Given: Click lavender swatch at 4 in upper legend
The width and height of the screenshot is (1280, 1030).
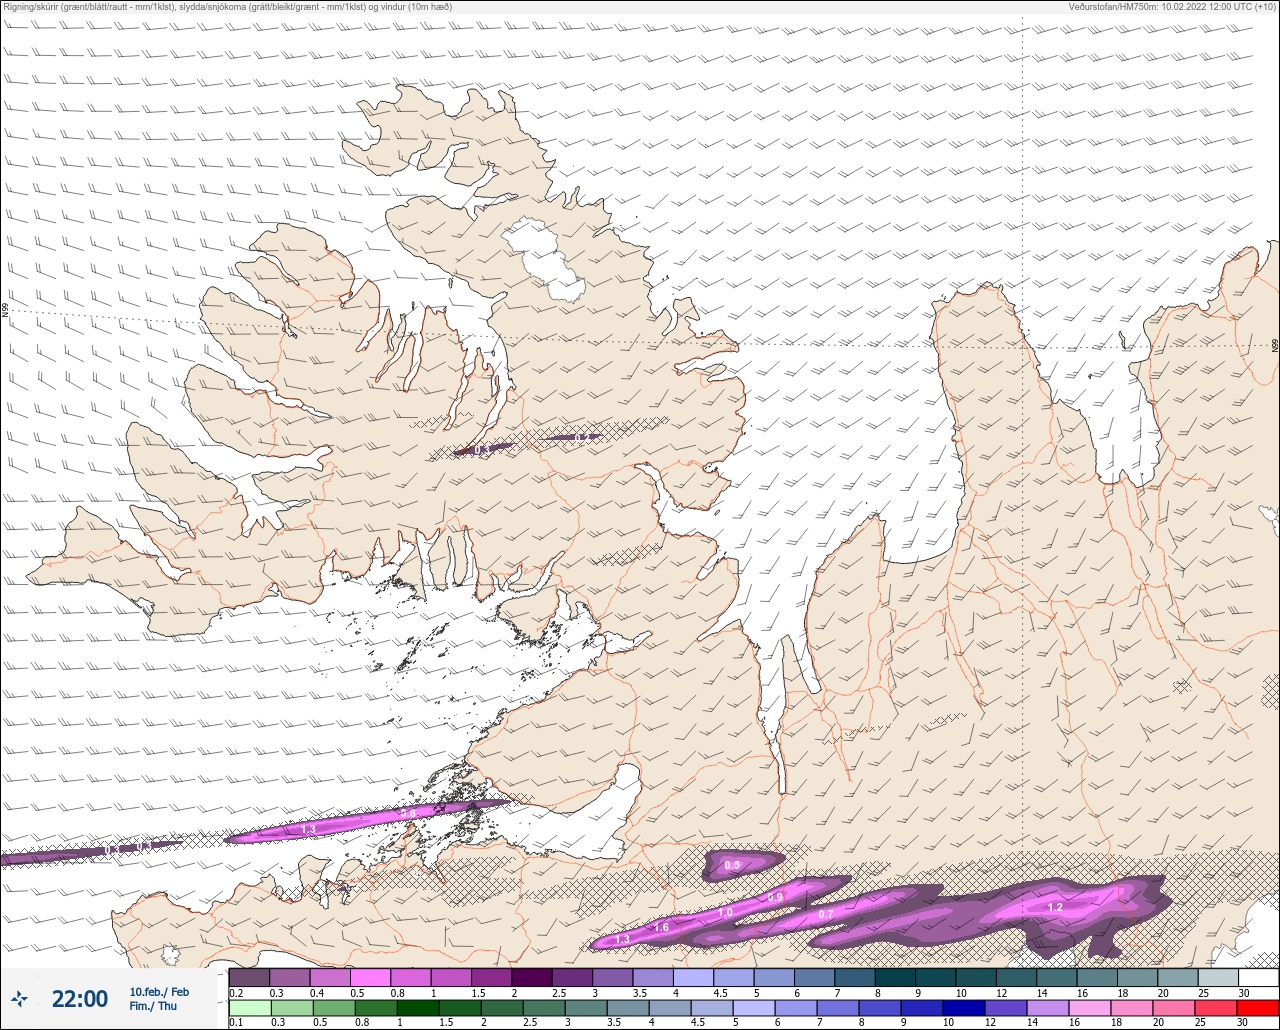Looking at the screenshot, I should click(x=693, y=977).
